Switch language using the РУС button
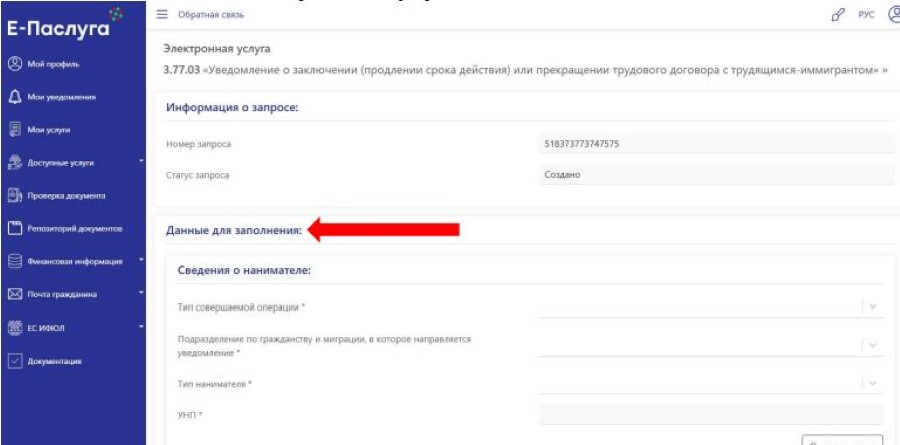900x445 pixels. pos(864,14)
